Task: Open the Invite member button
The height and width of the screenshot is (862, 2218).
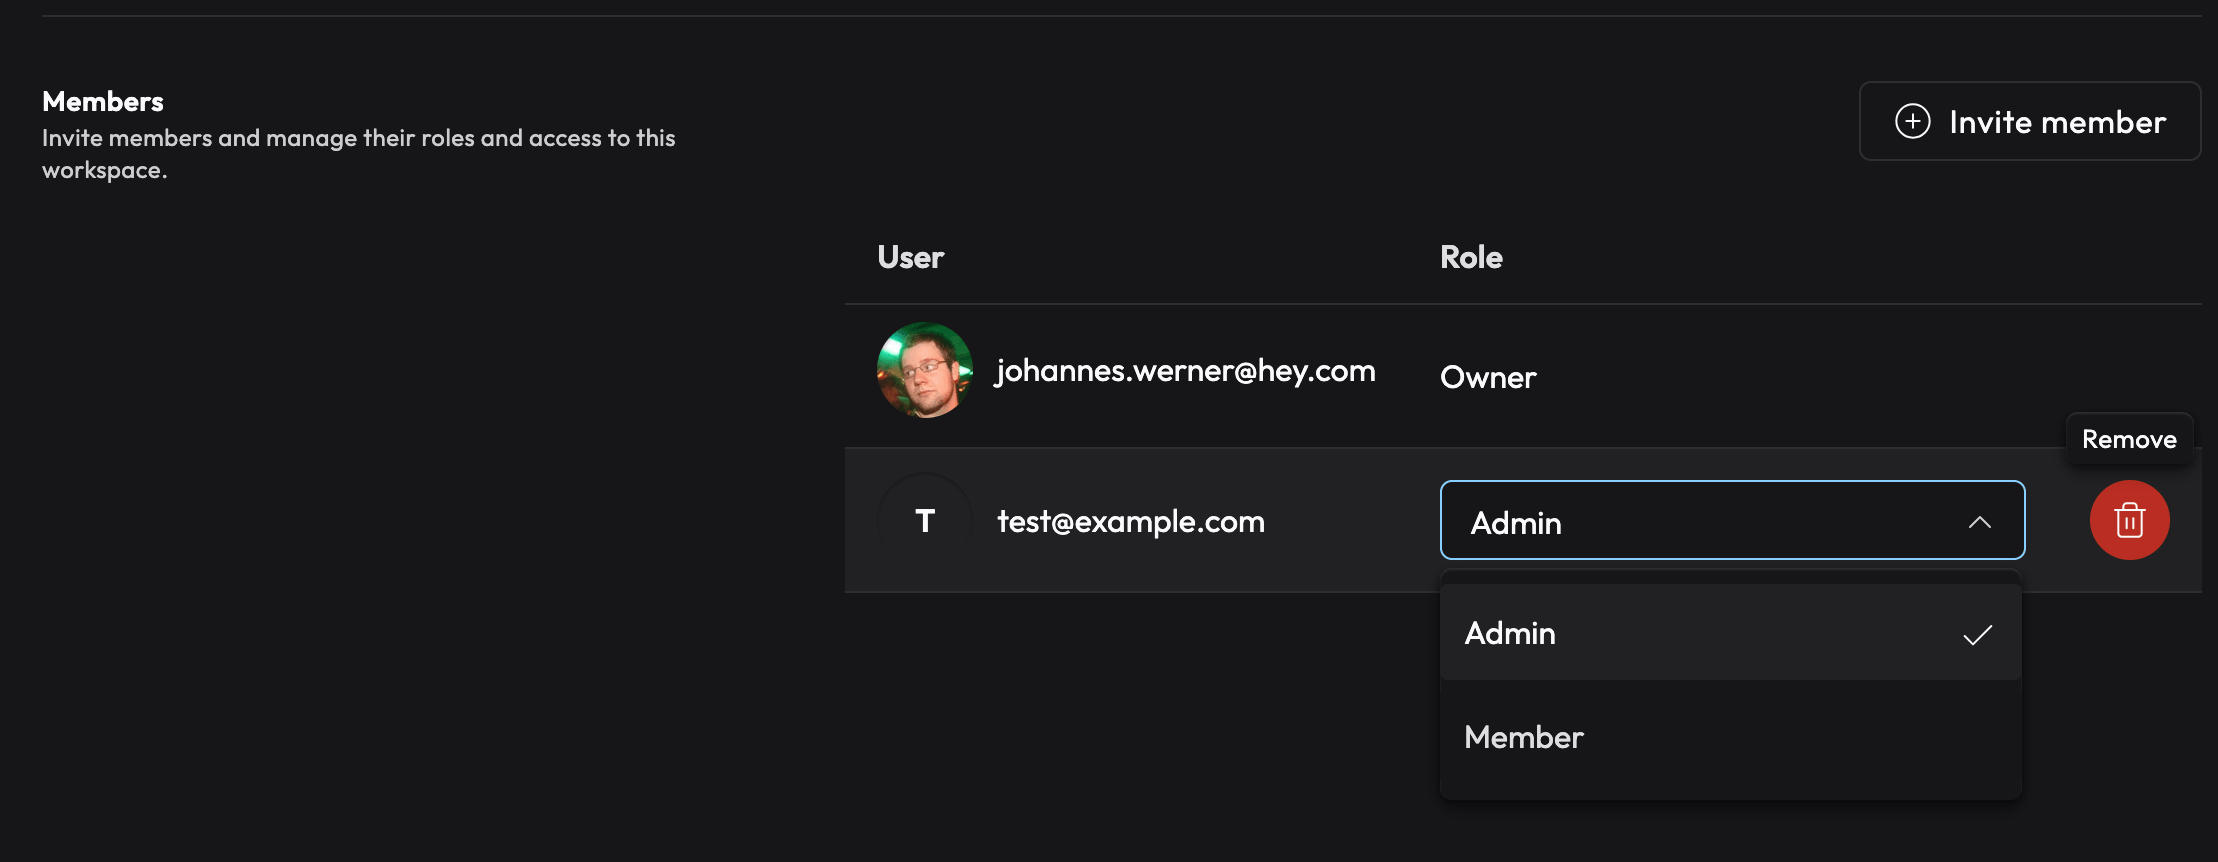Action: tap(2030, 121)
